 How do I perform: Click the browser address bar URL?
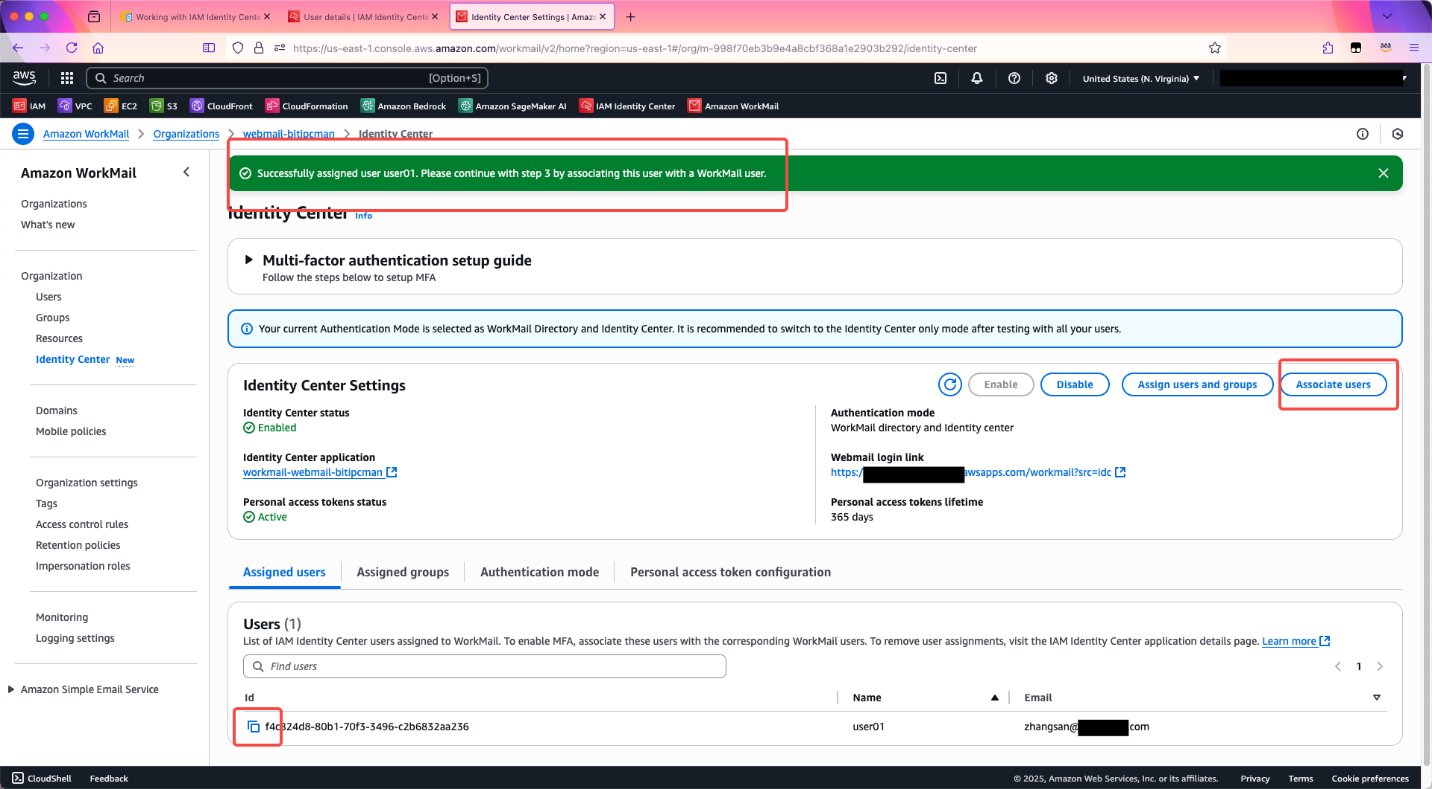[x=635, y=48]
